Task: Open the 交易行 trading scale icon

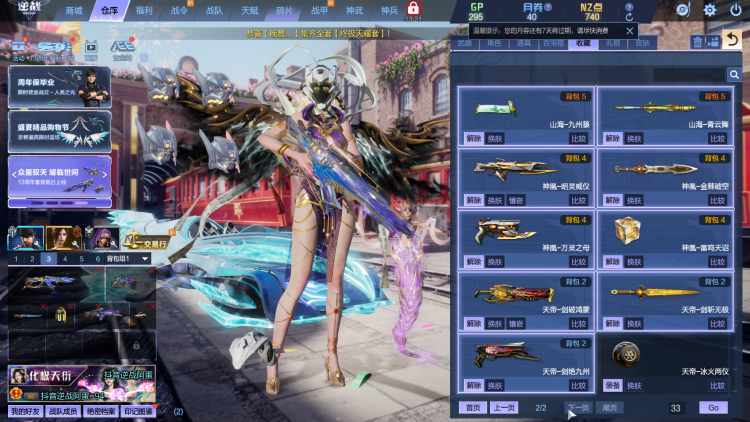Action: 147,239
